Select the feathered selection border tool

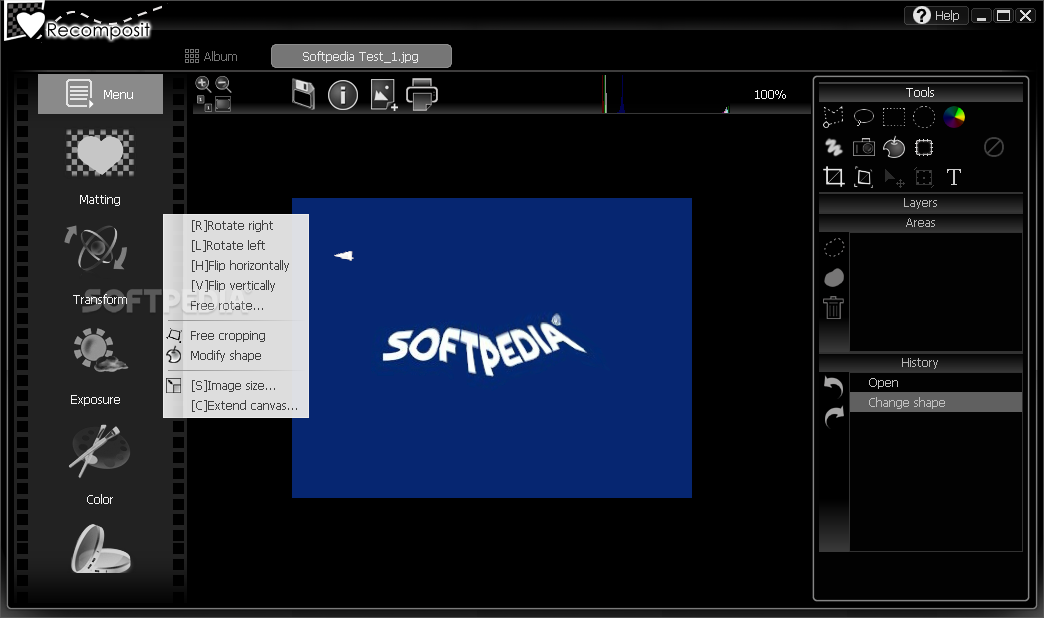click(923, 147)
